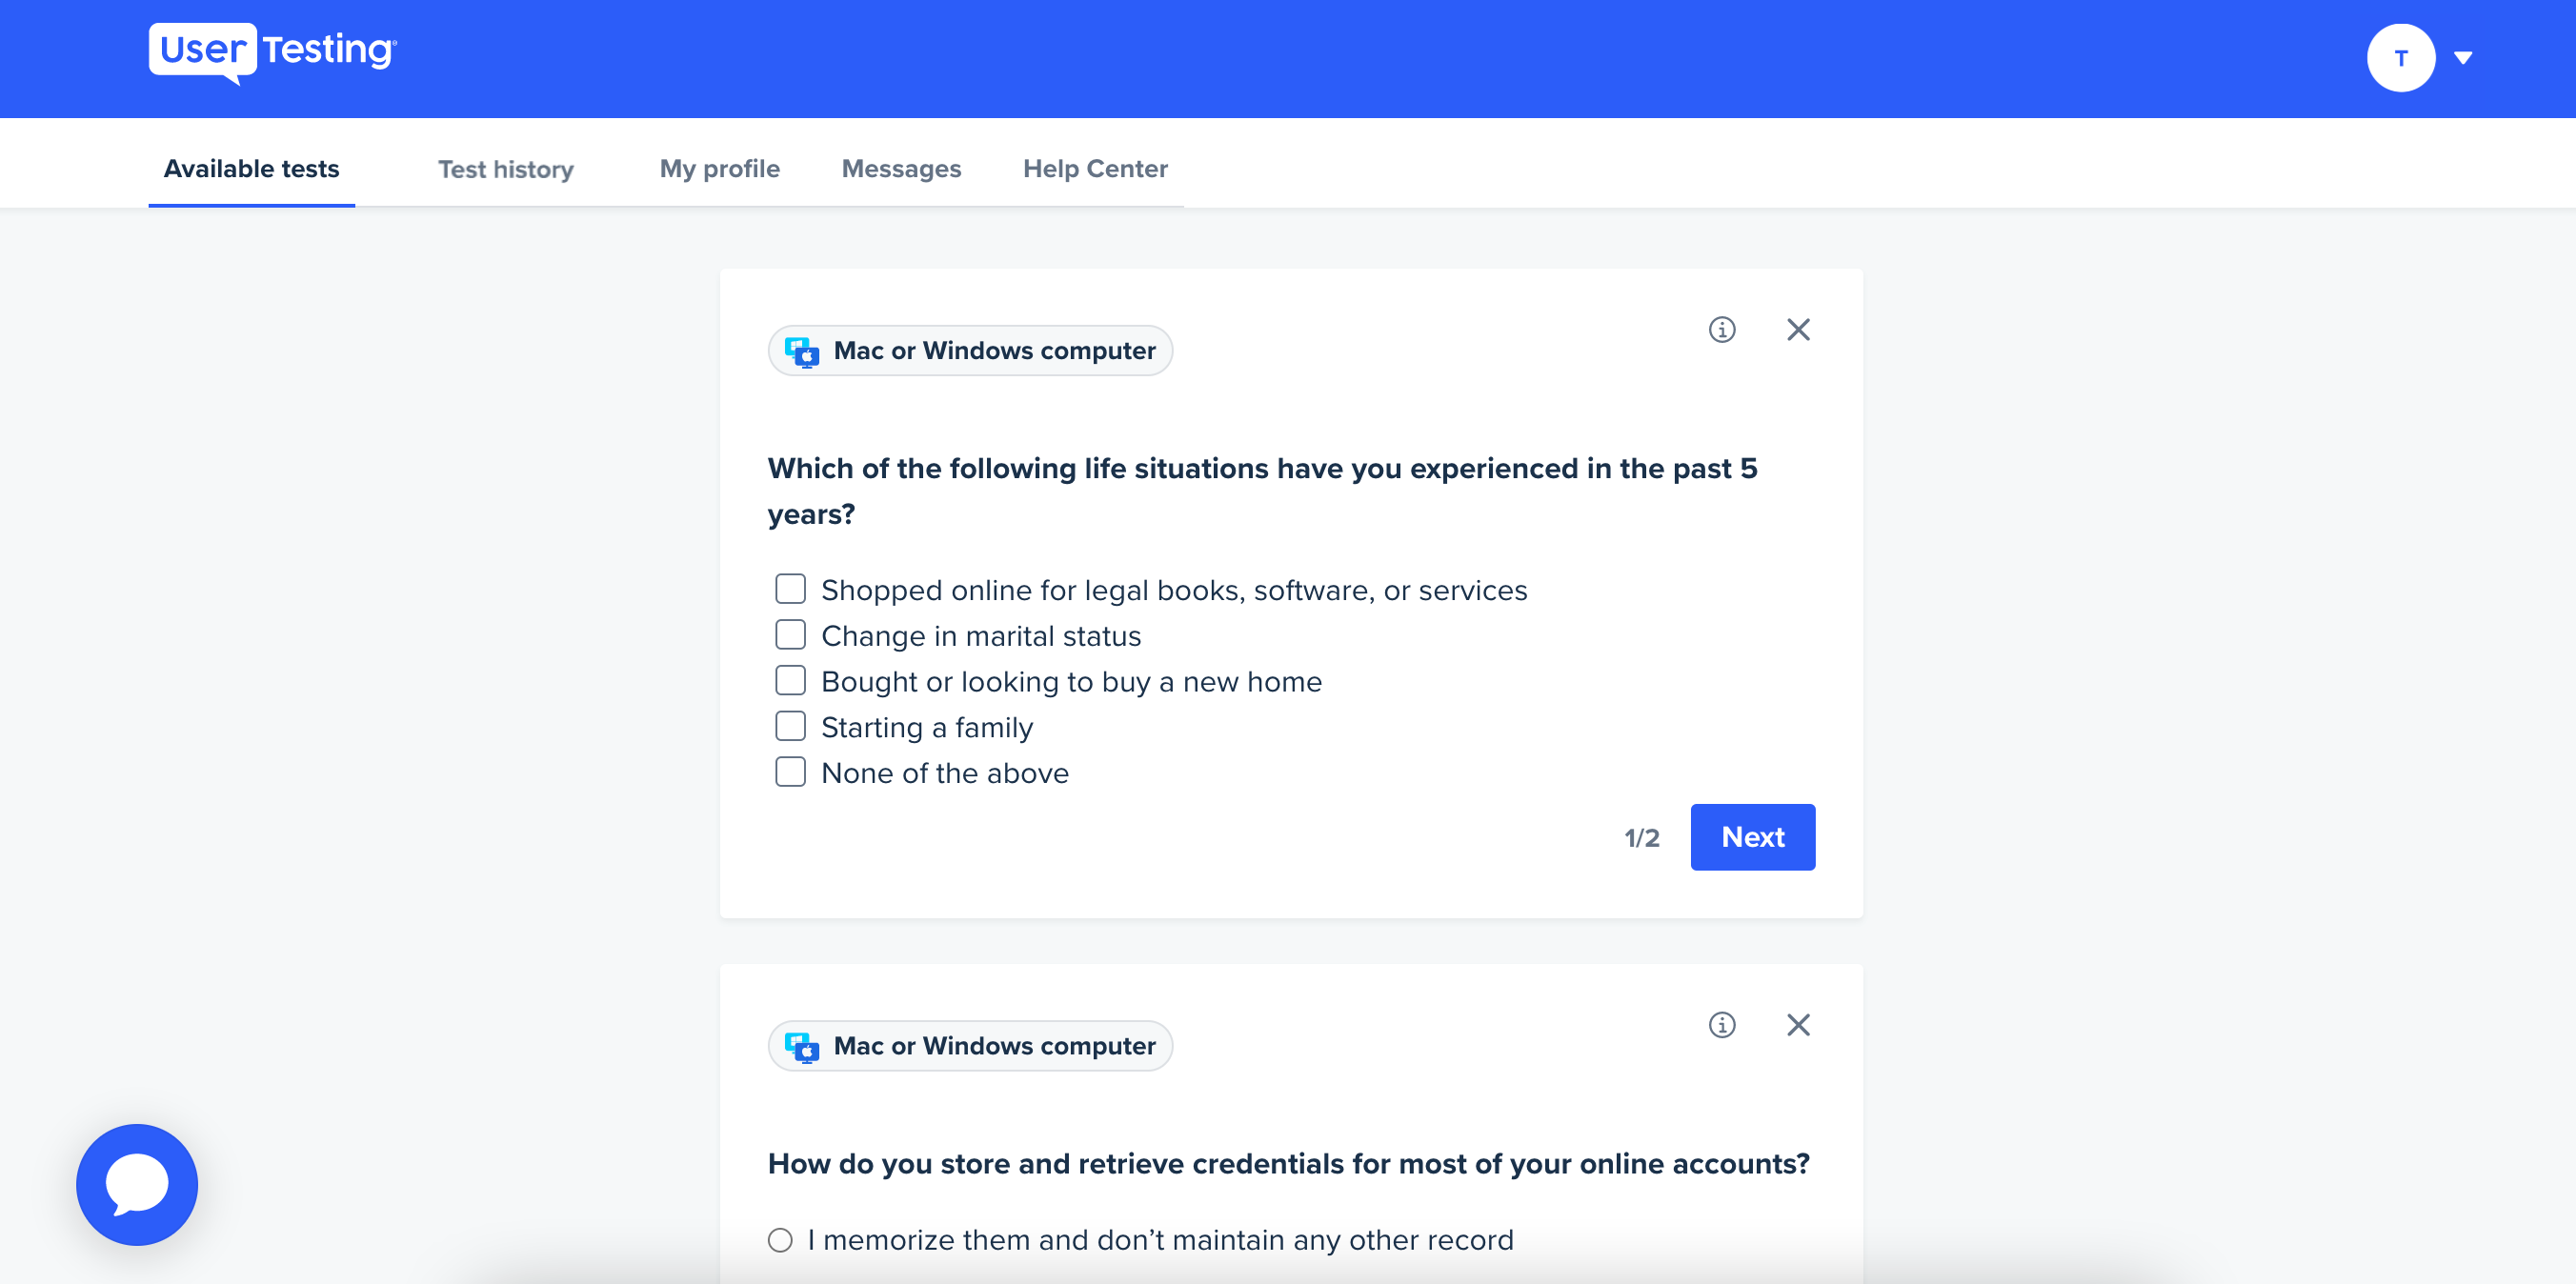Click the UserTesting logo
2576x1284 pixels.
coord(273,52)
